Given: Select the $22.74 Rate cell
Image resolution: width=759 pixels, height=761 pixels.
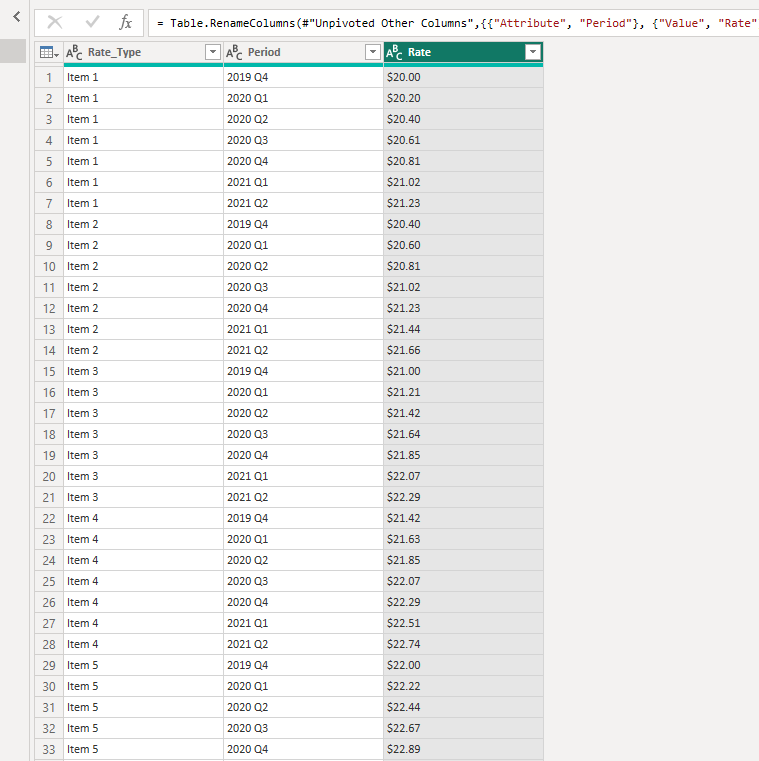Looking at the screenshot, I should pos(463,645).
